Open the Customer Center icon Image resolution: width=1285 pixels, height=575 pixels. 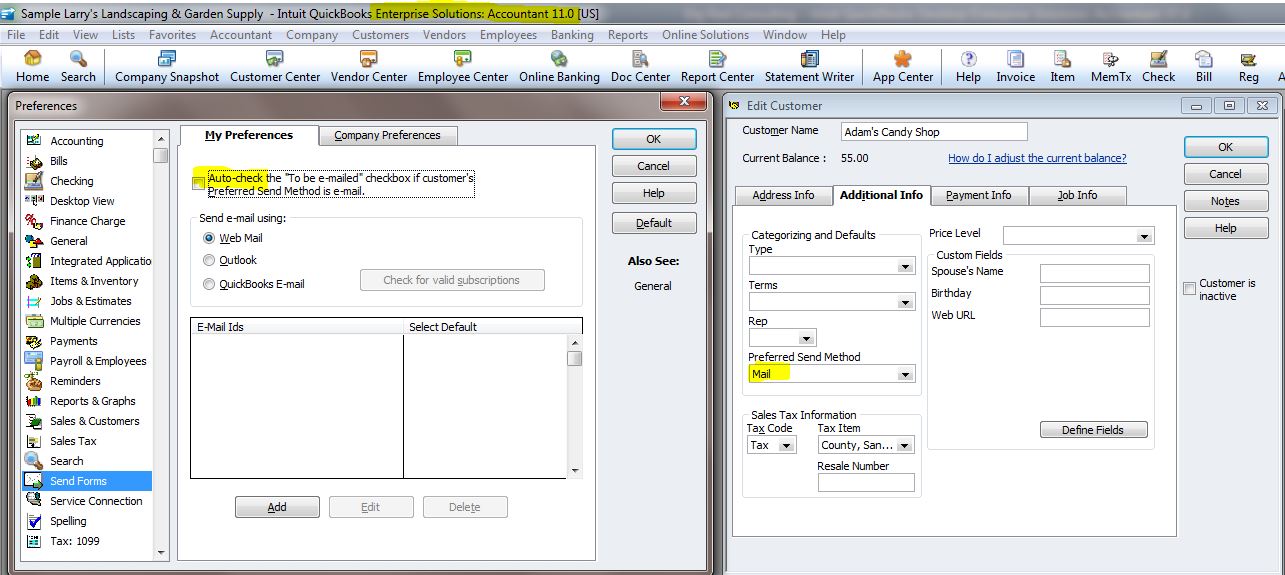click(x=275, y=67)
